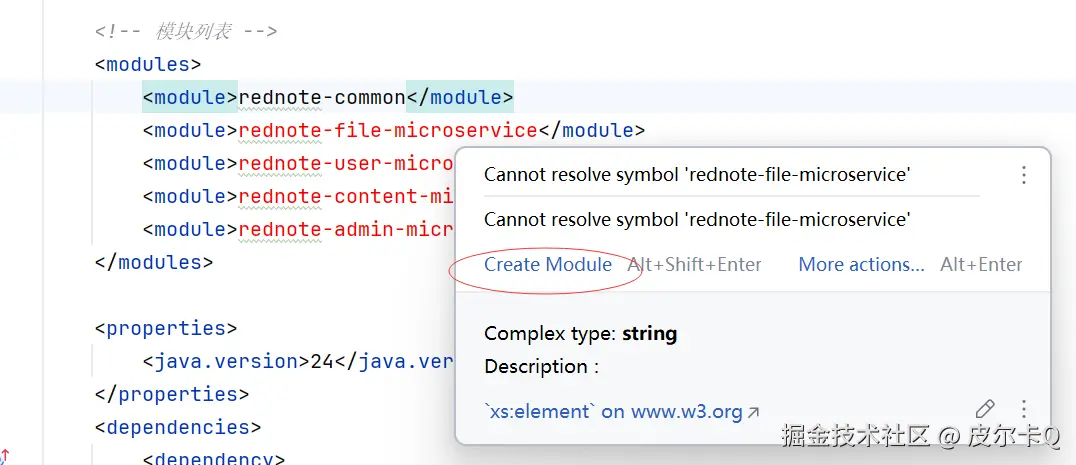Click the first Cannot resolve symbol message
Viewport: 1076px width, 465px height.
(697, 175)
